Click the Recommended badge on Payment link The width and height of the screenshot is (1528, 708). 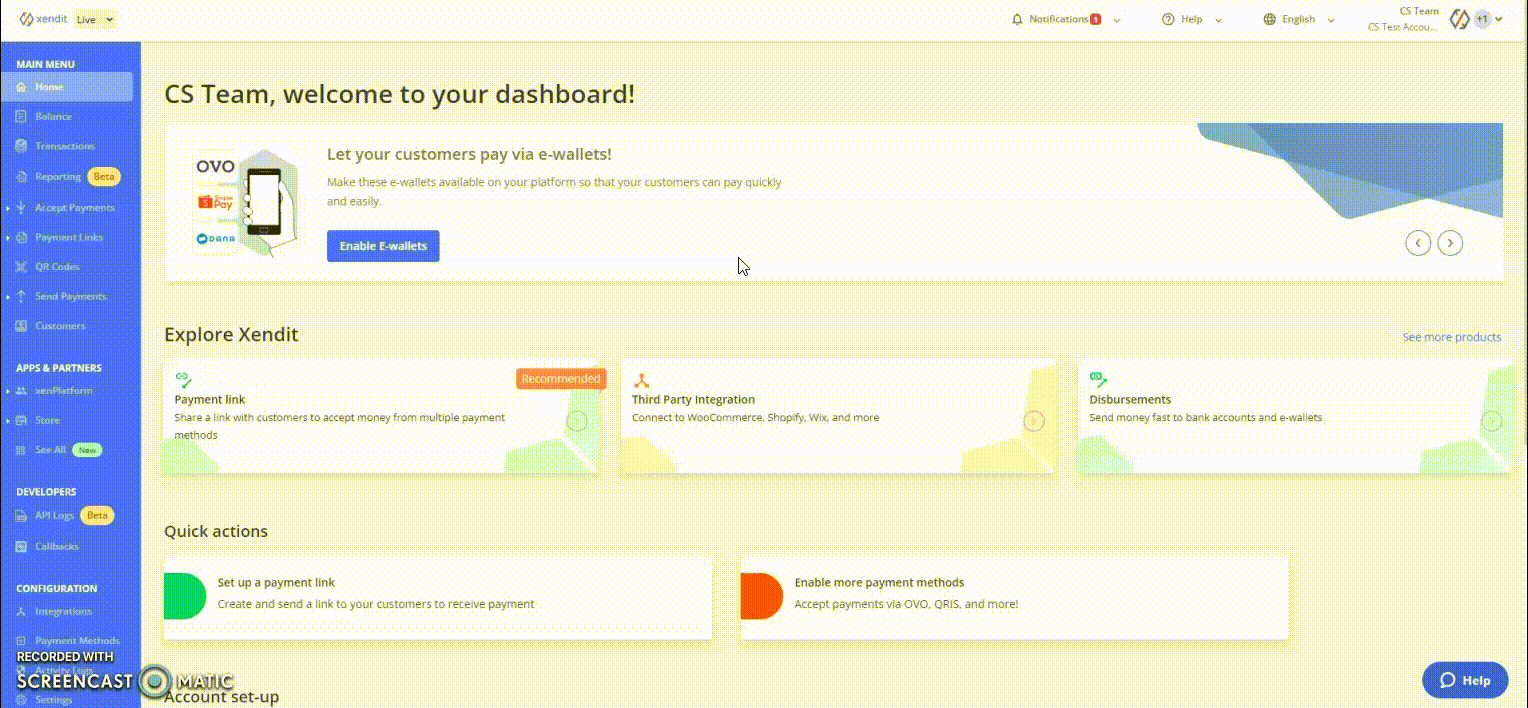point(561,378)
